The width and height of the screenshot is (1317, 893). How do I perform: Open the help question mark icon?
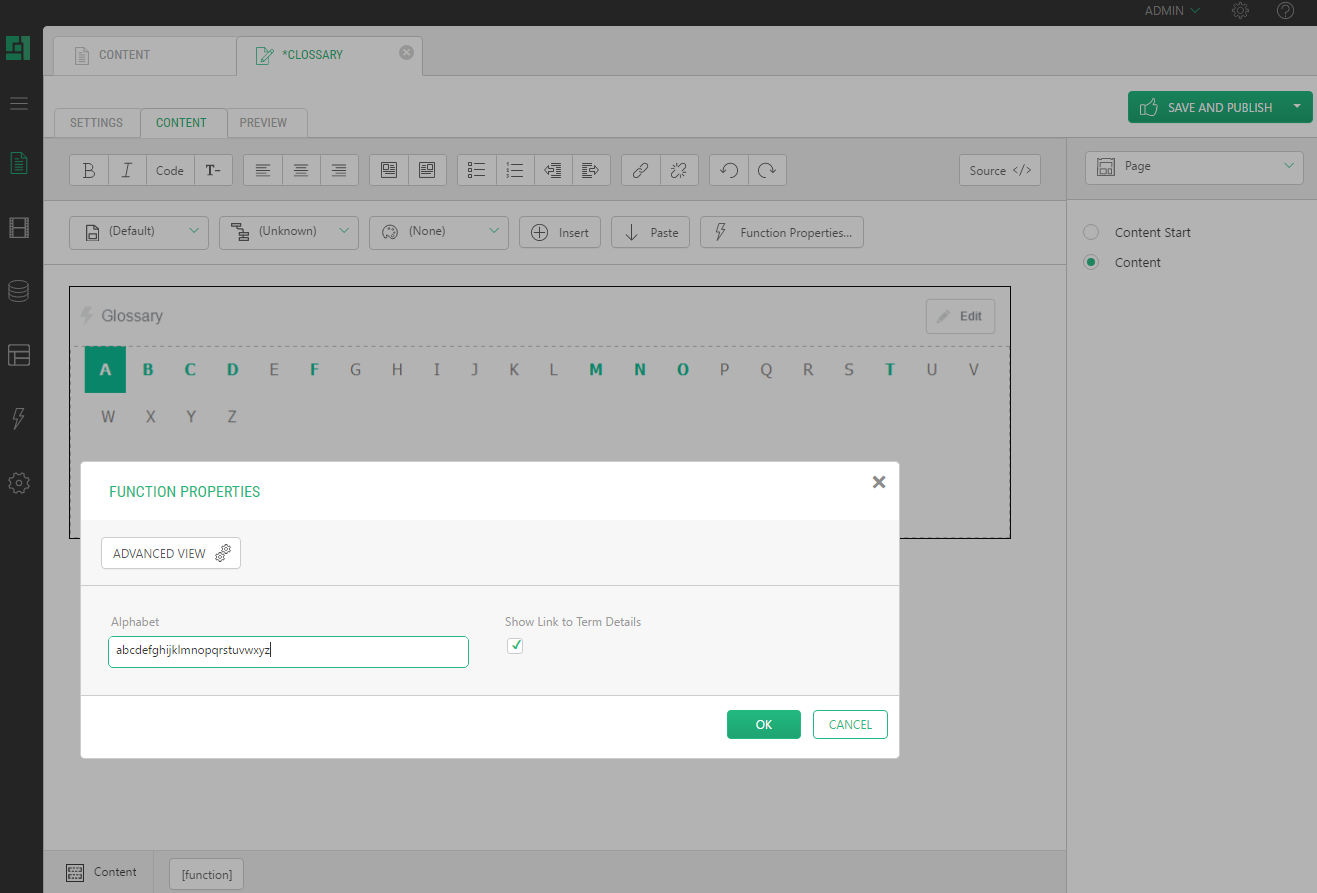coord(1286,11)
